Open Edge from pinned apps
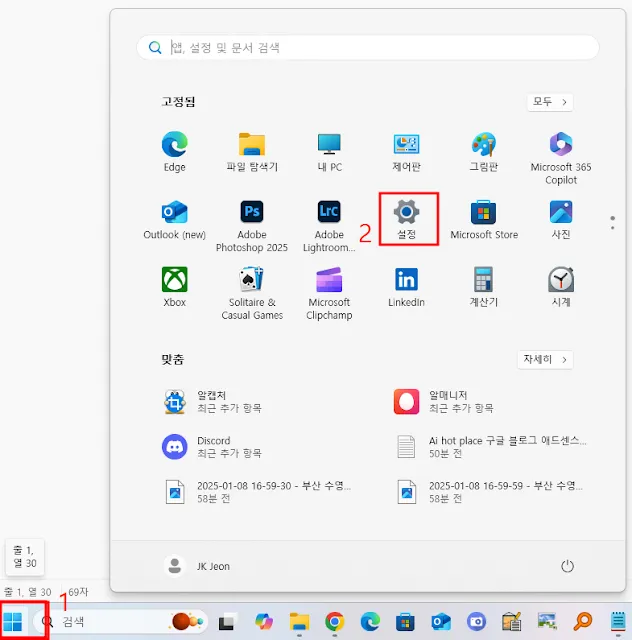This screenshot has height=640, width=632. pyautogui.click(x=175, y=151)
